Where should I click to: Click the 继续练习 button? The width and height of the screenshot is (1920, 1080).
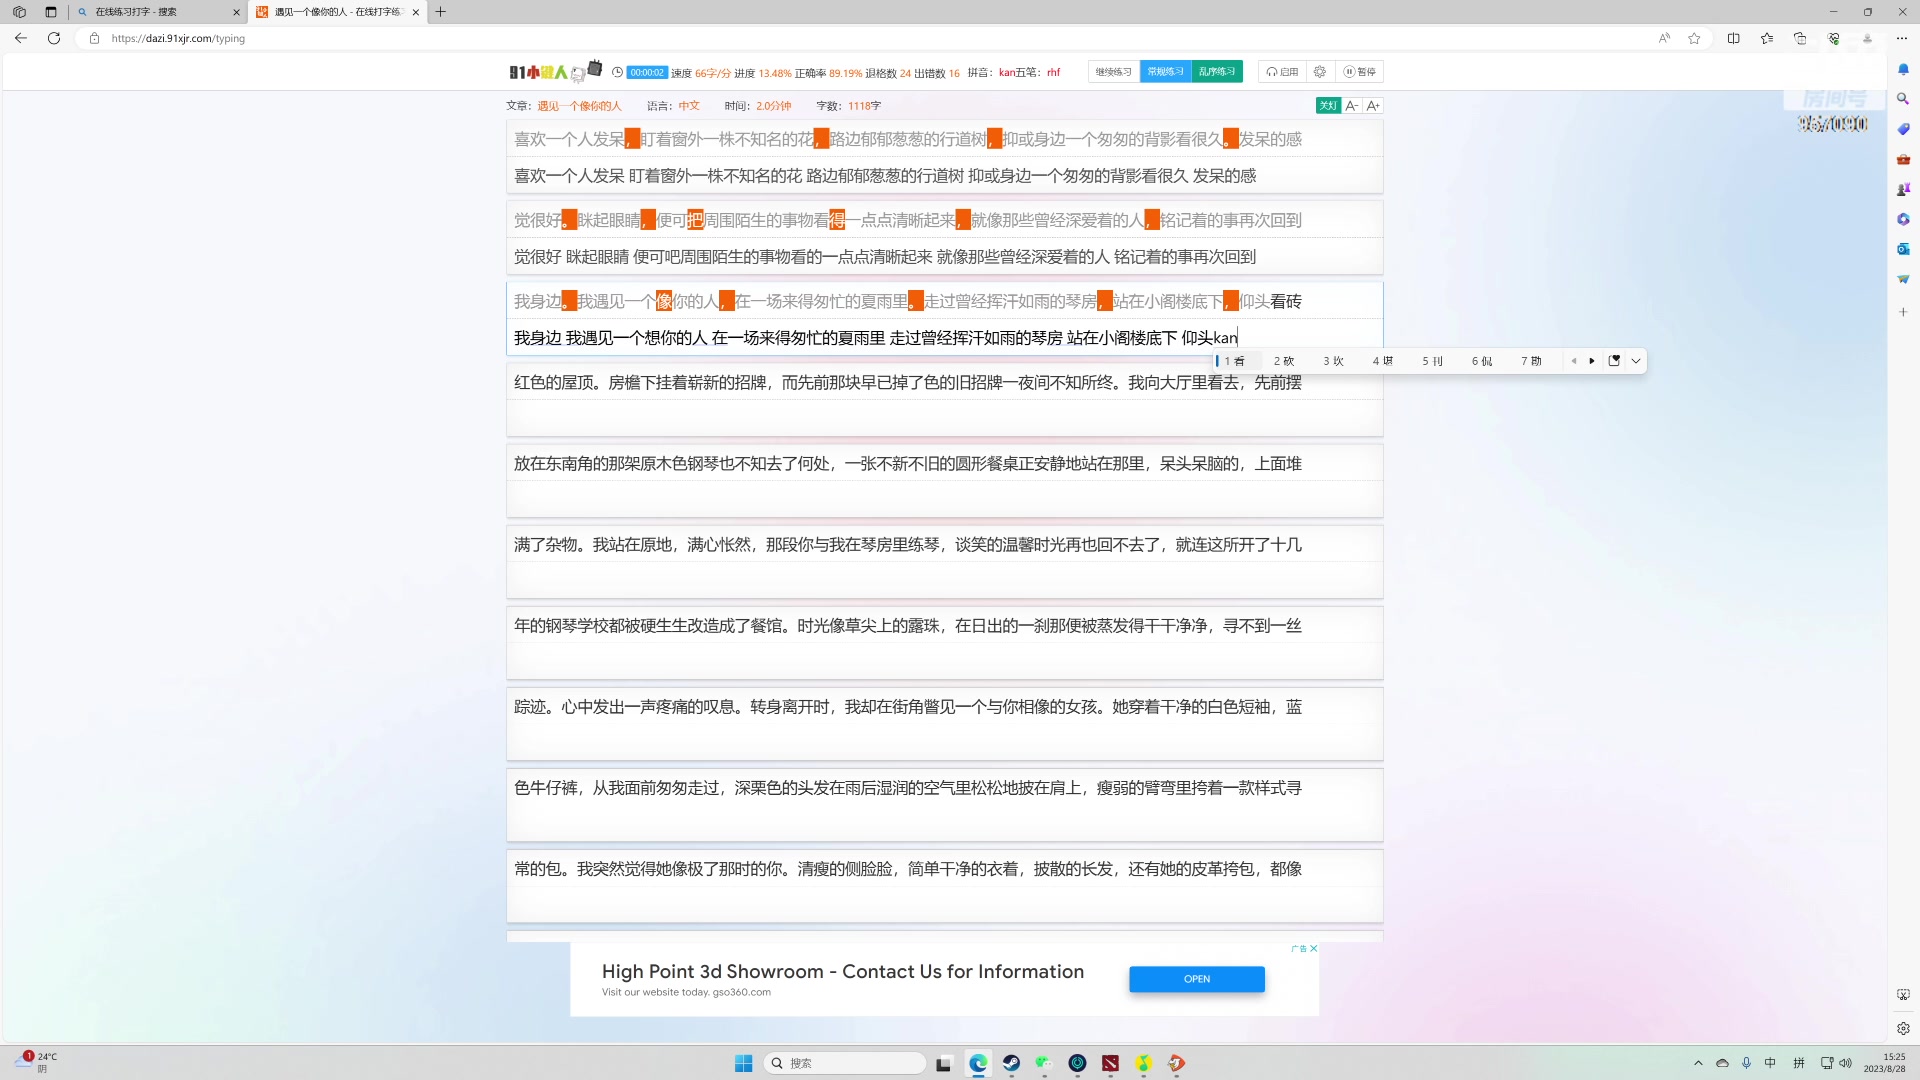pos(1112,71)
